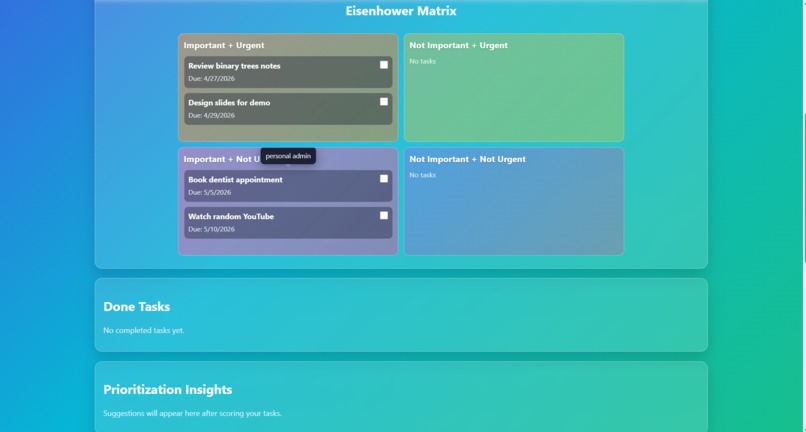806x432 pixels.
Task: Click the Due: 4/29/2026 date
Action: [x=211, y=115]
